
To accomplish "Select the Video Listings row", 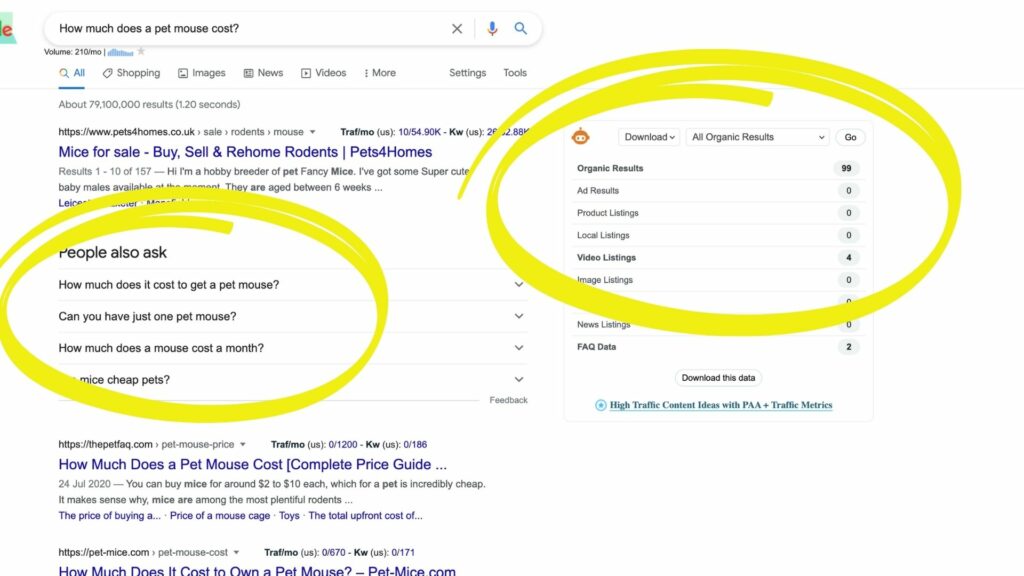I will pos(718,258).
